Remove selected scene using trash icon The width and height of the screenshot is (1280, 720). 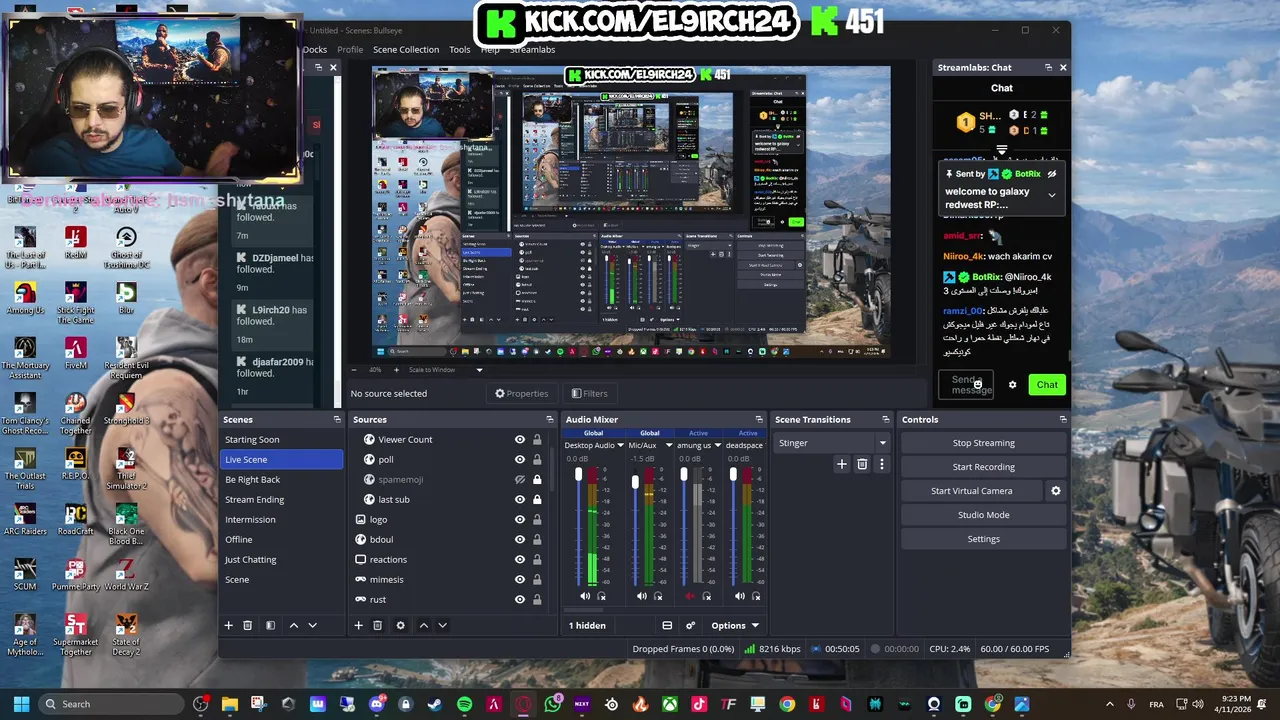coord(248,625)
